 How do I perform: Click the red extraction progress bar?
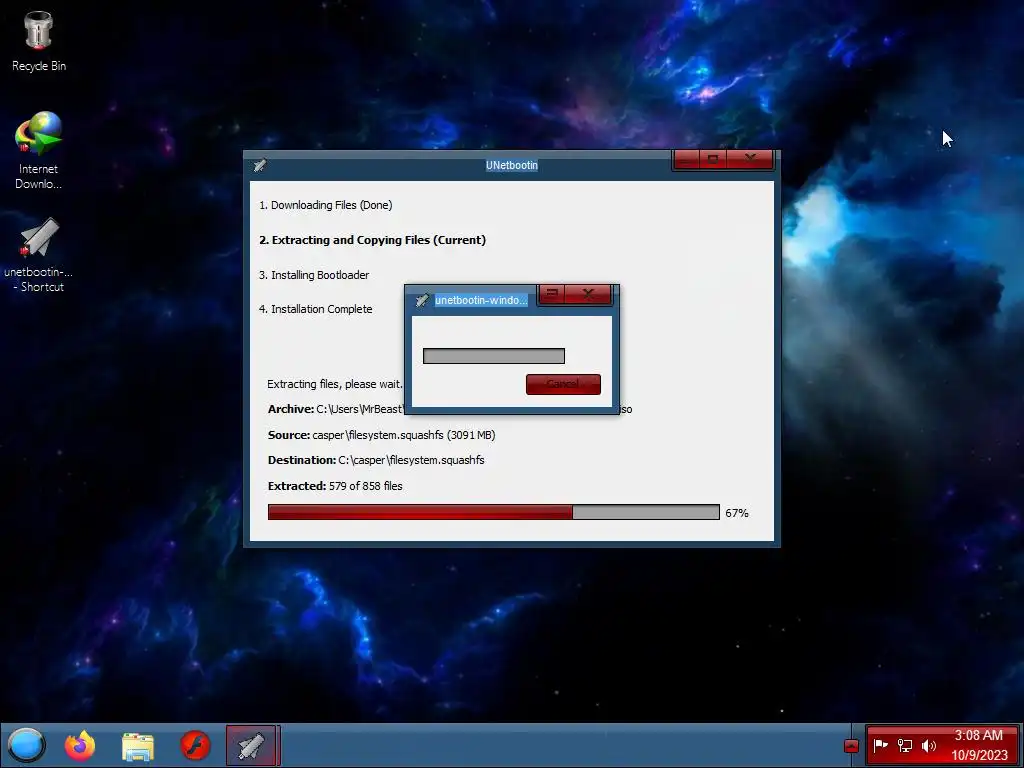[494, 513]
